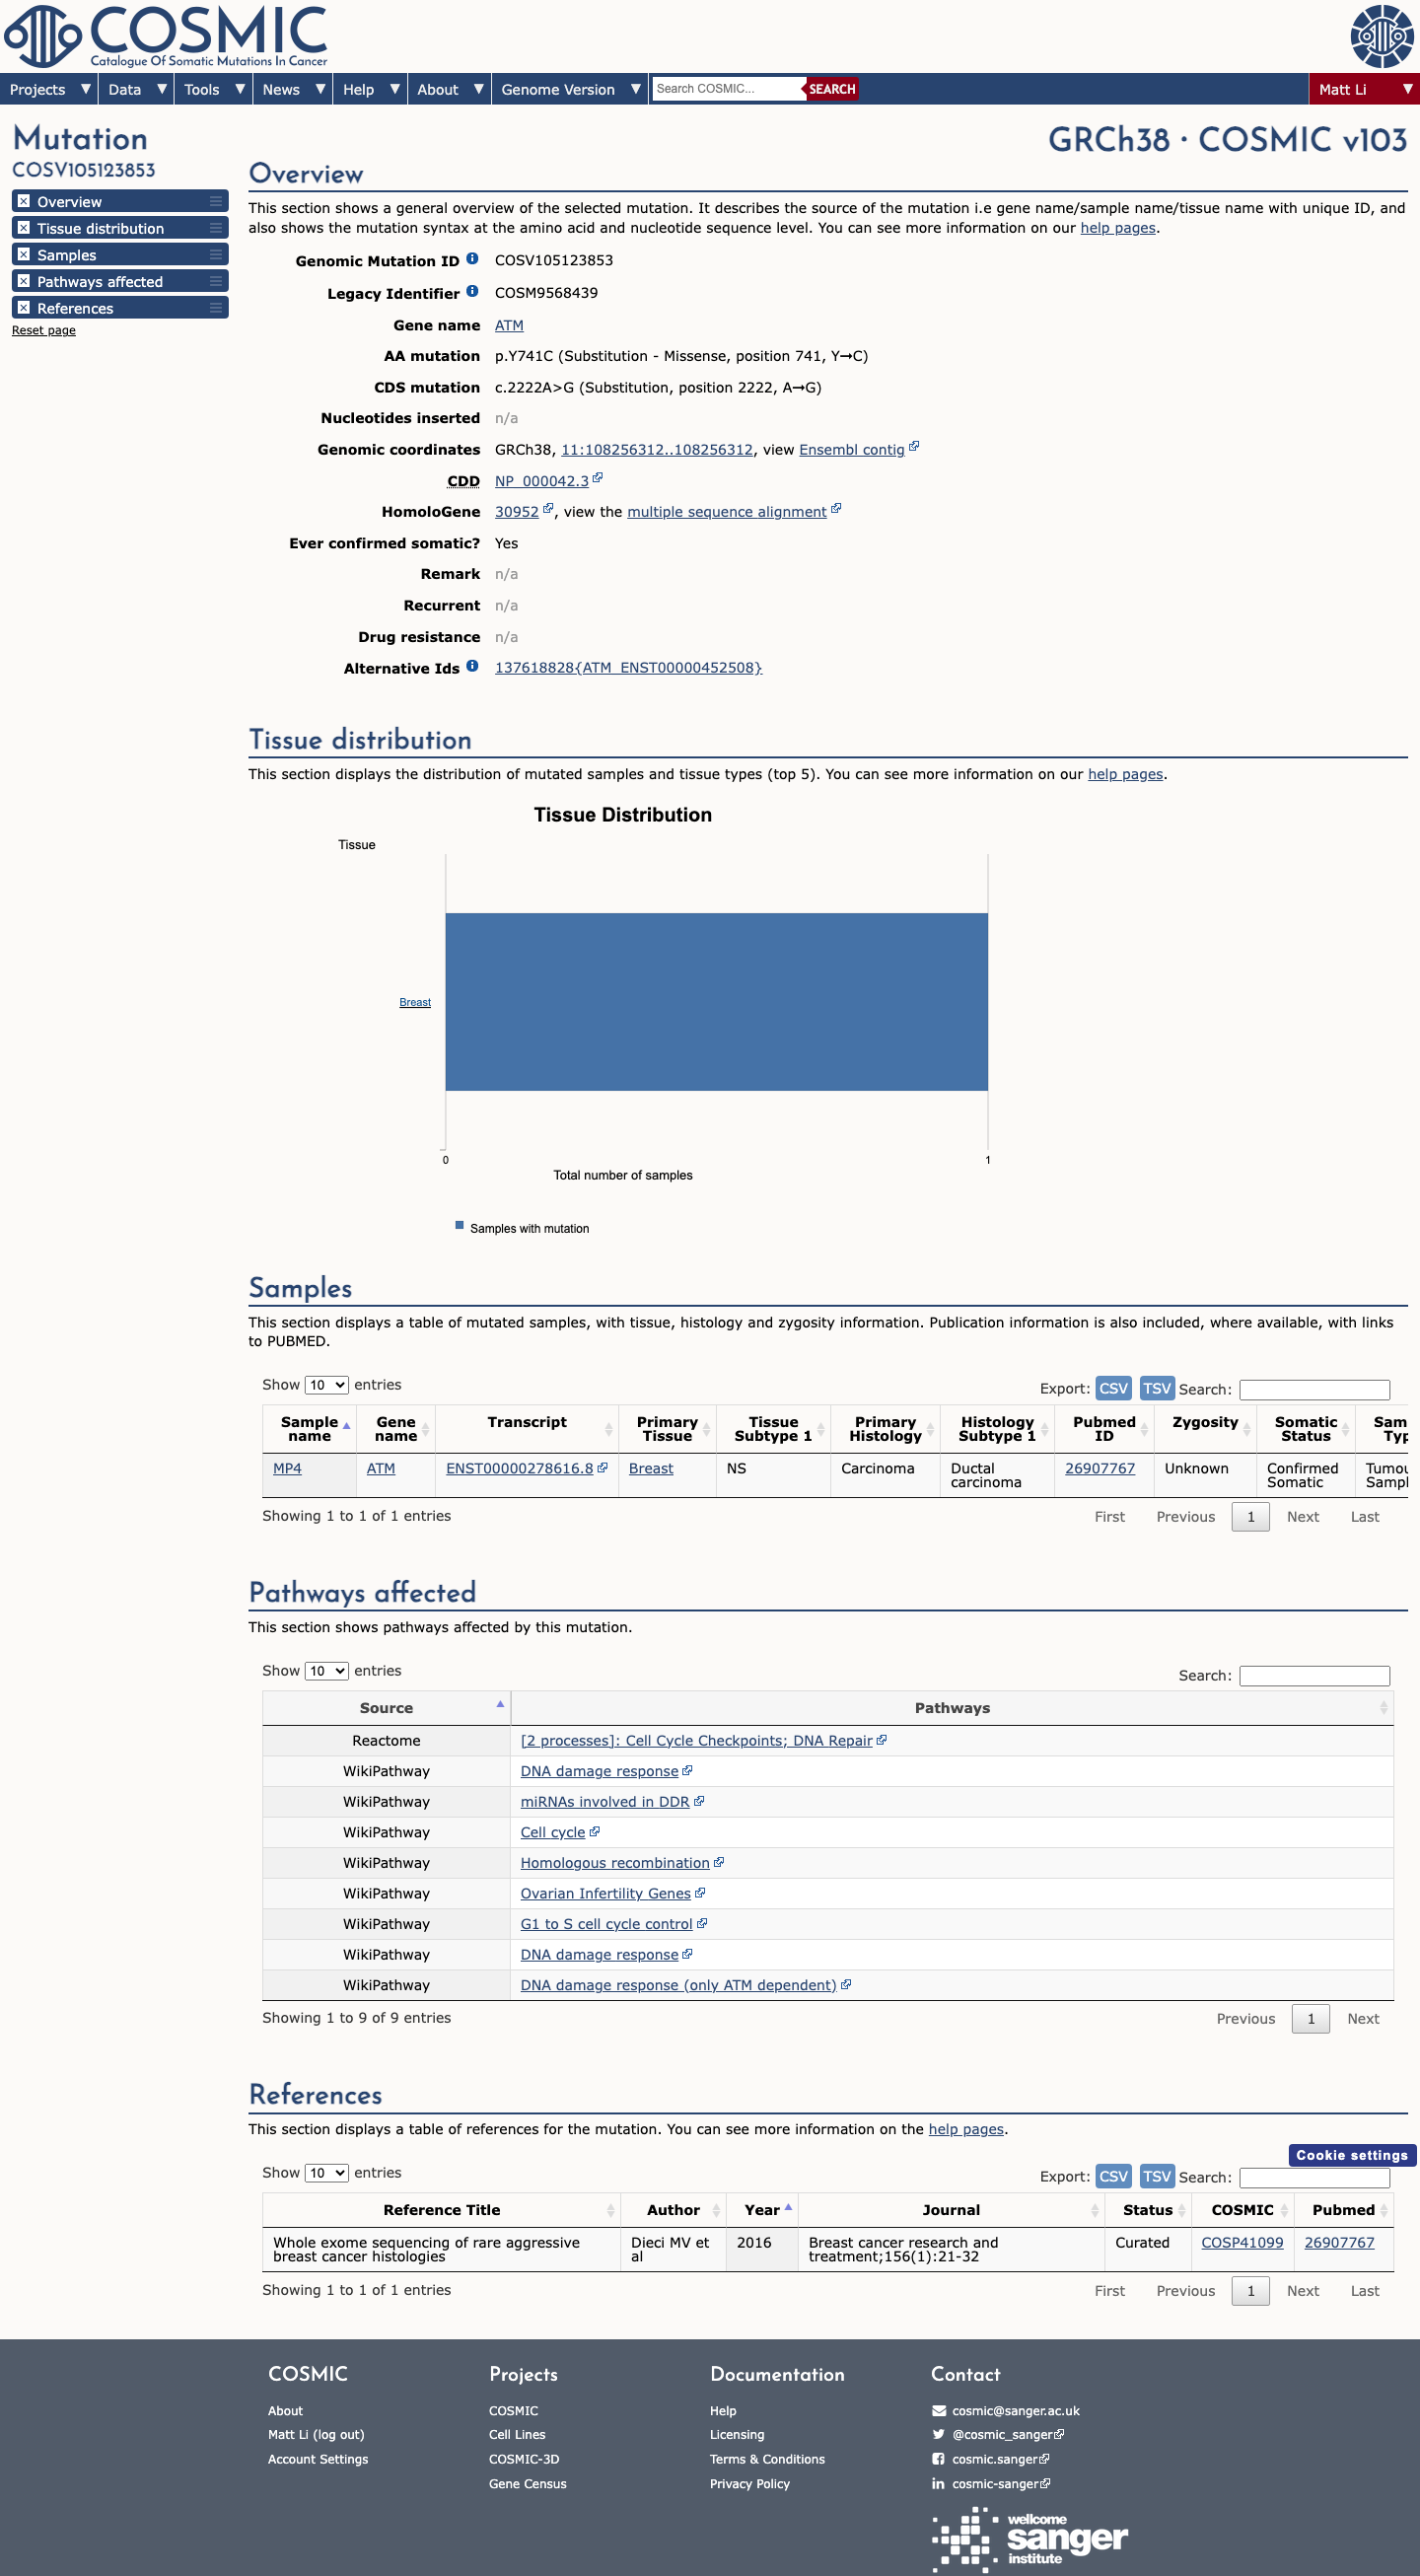Click the Wellcome Sanger Institute footer logo
This screenshot has height=2576, width=1420.
click(x=1030, y=2539)
